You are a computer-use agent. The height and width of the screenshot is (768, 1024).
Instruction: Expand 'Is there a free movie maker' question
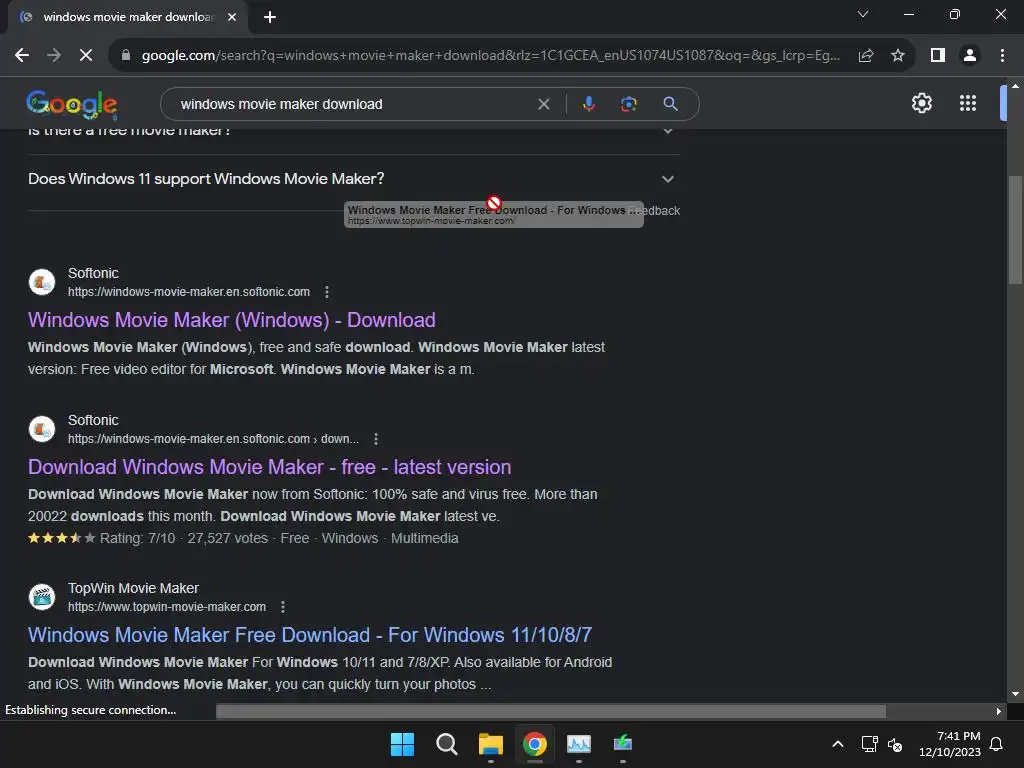[x=353, y=134]
